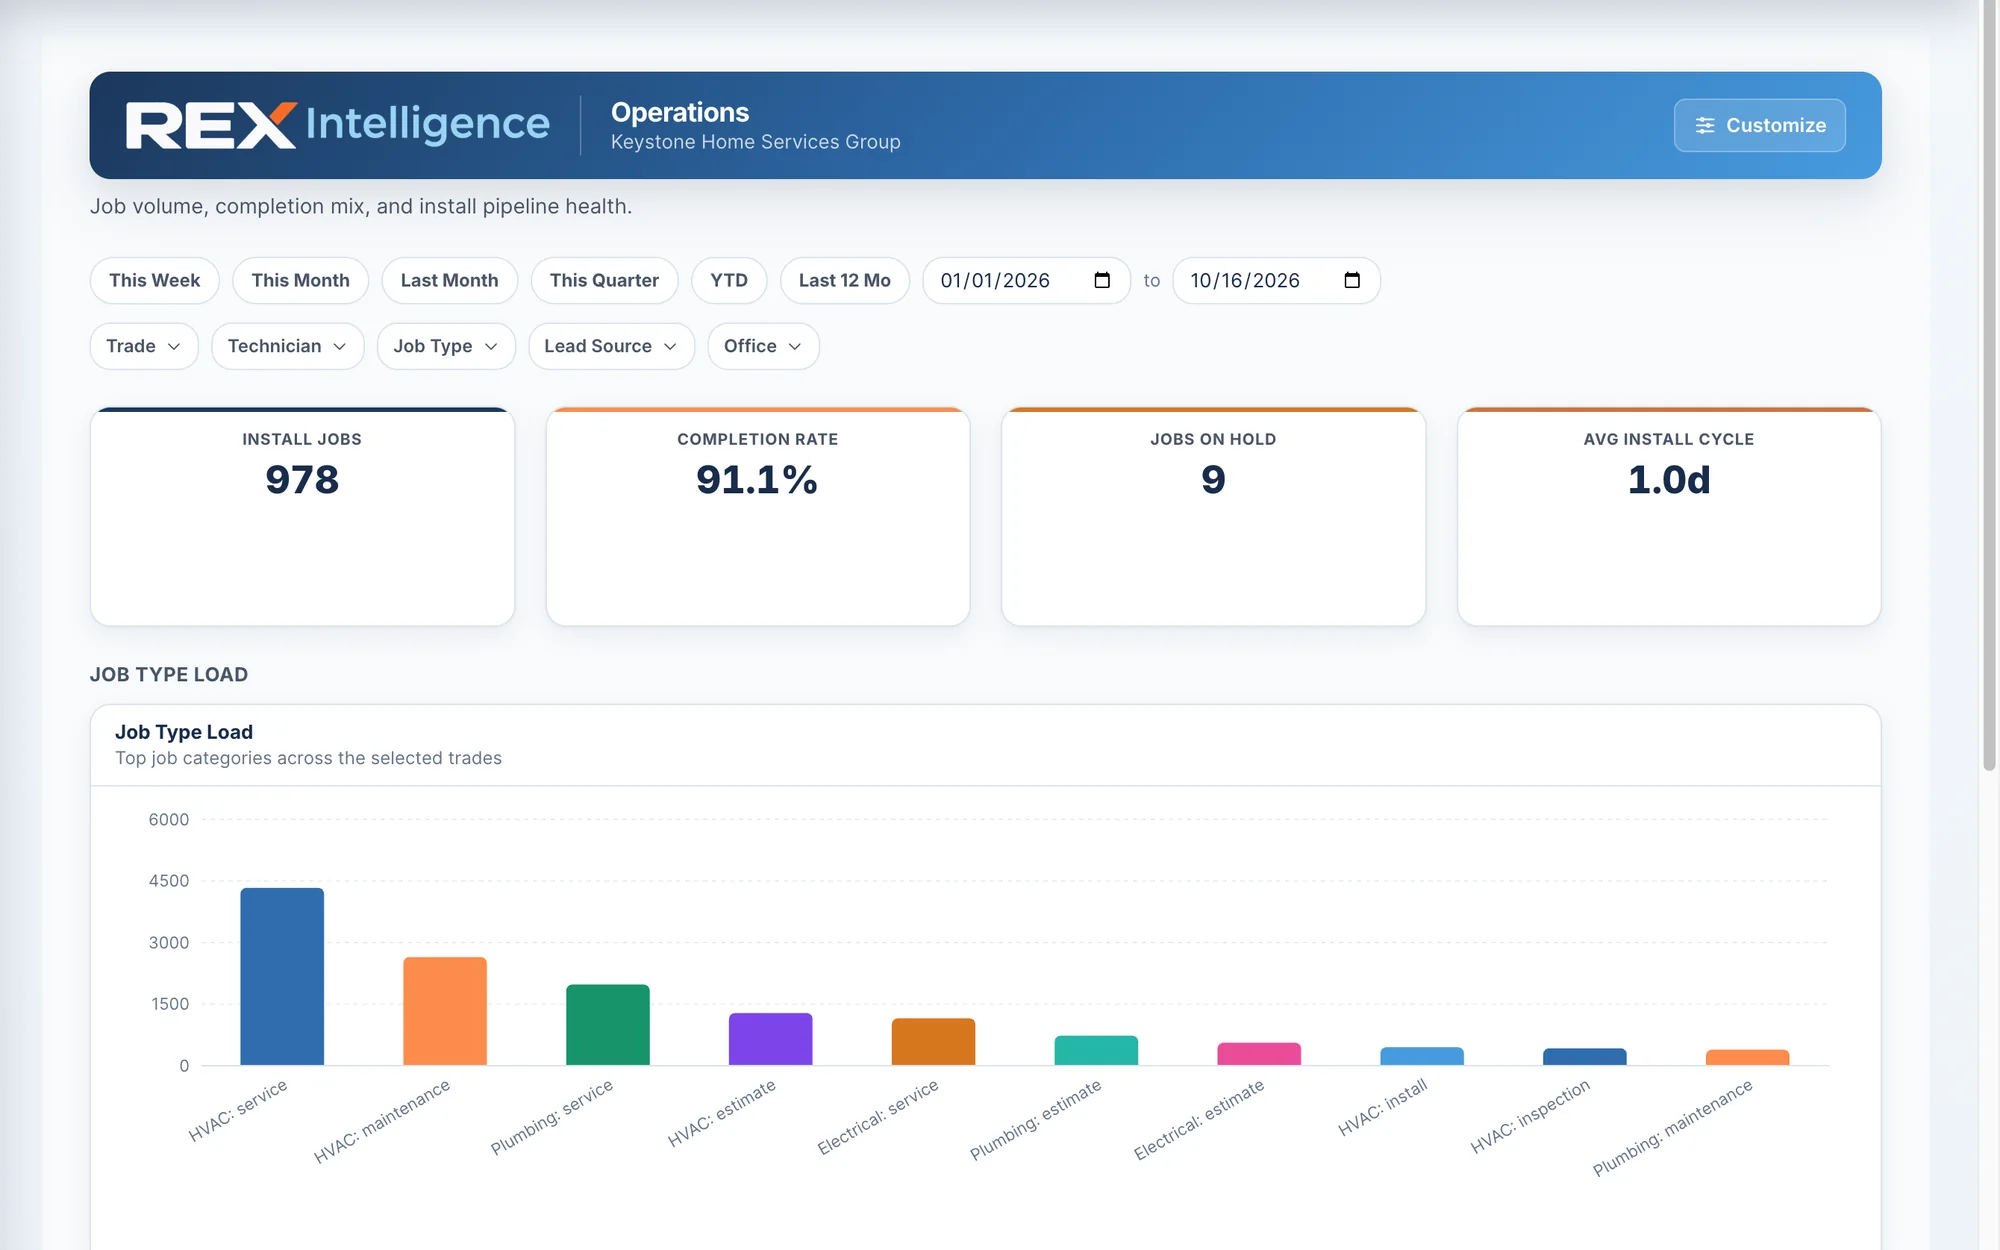Select This Quarter date range

[604, 280]
